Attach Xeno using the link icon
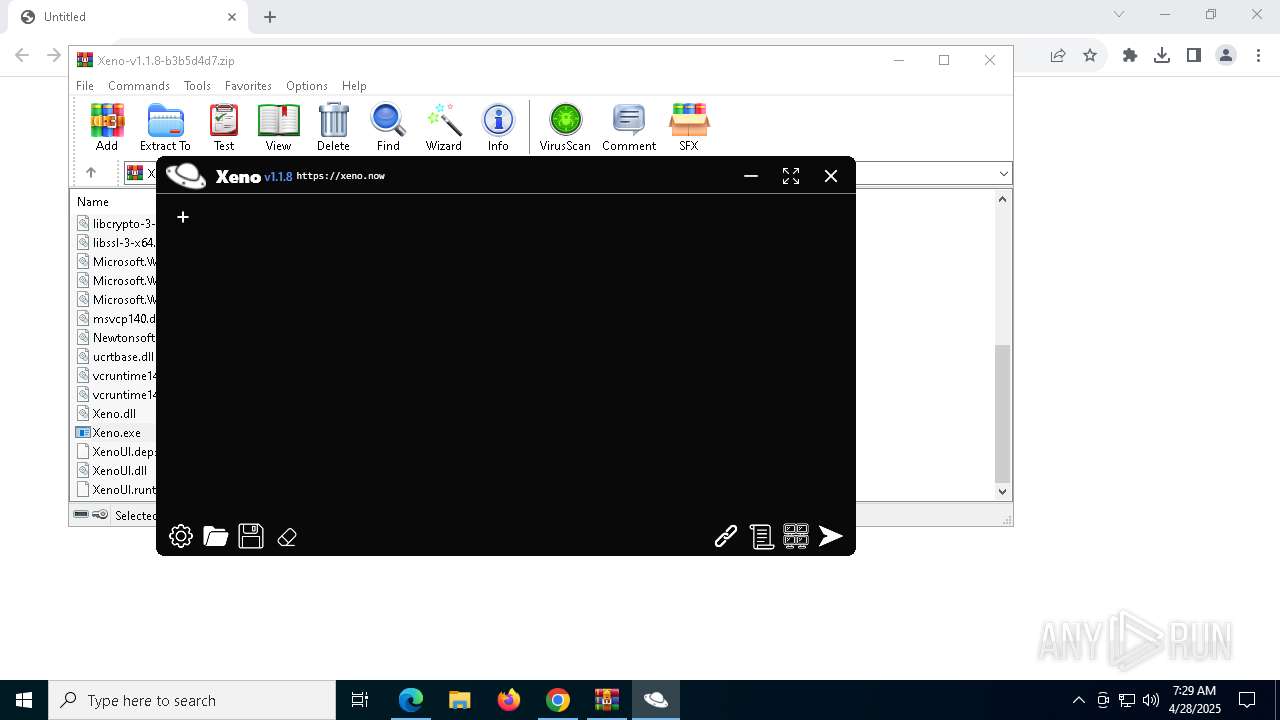This screenshot has height=720, width=1280. [x=726, y=536]
